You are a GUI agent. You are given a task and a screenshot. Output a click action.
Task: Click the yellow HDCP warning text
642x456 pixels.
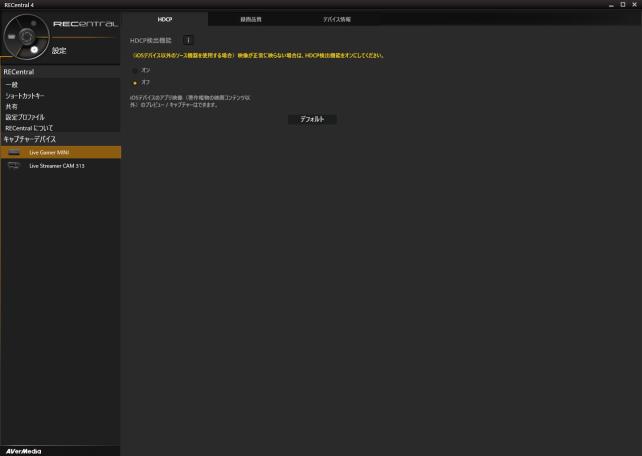(x=258, y=55)
